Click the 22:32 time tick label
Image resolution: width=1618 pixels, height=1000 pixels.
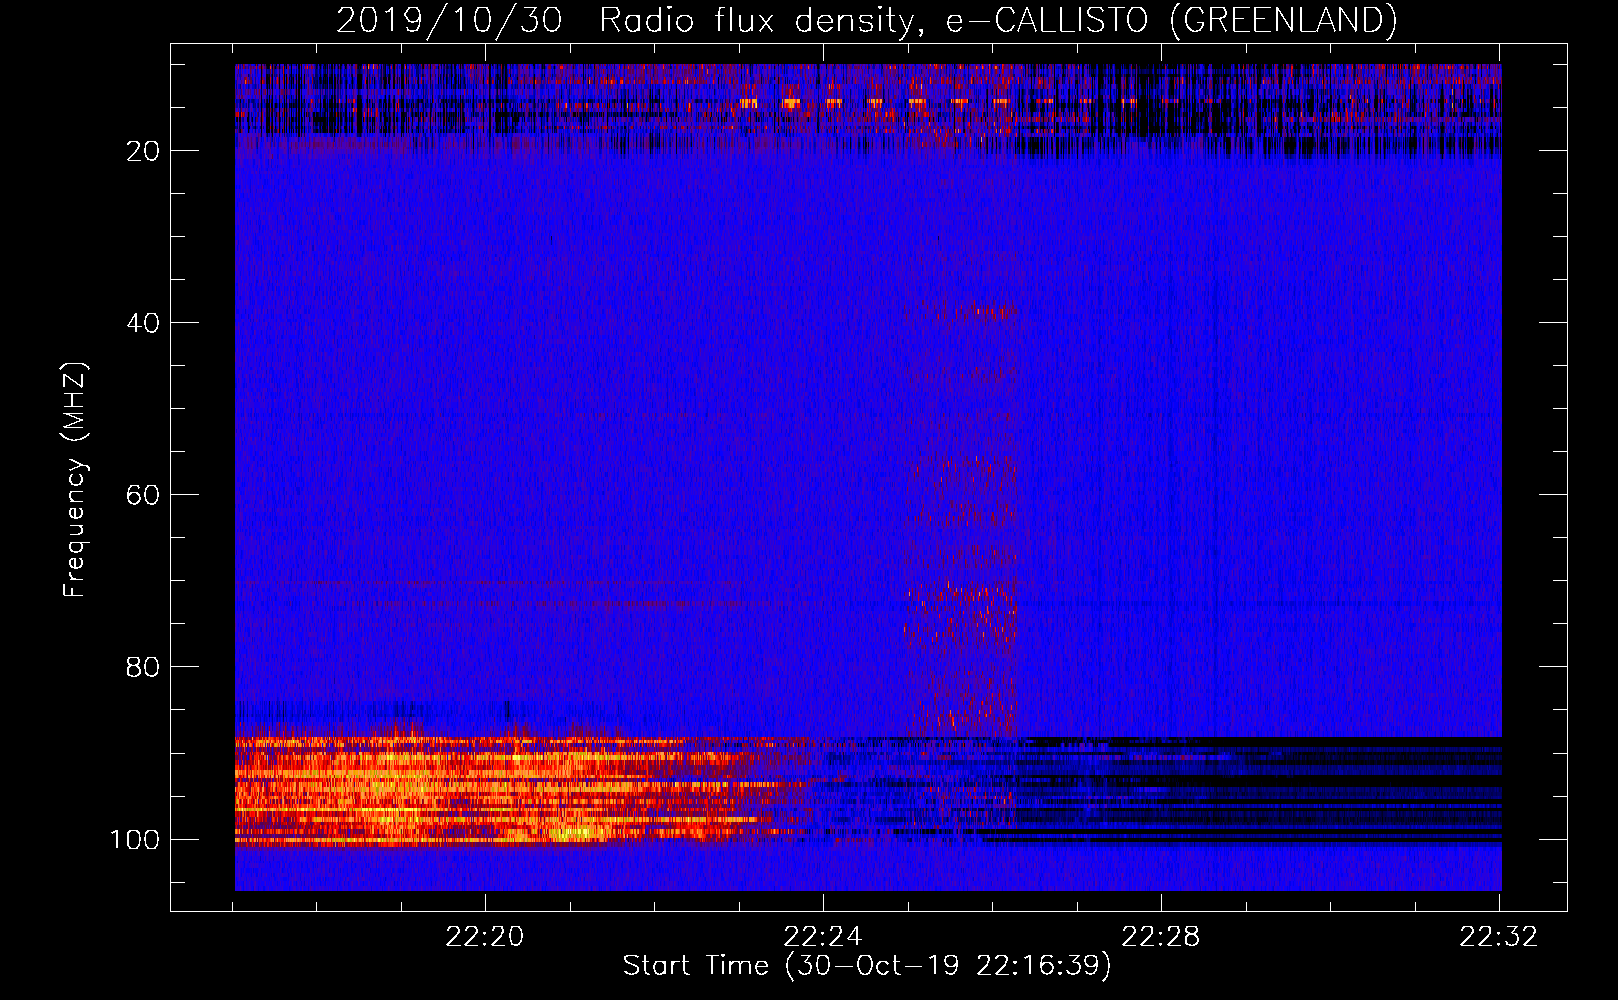[1499, 937]
